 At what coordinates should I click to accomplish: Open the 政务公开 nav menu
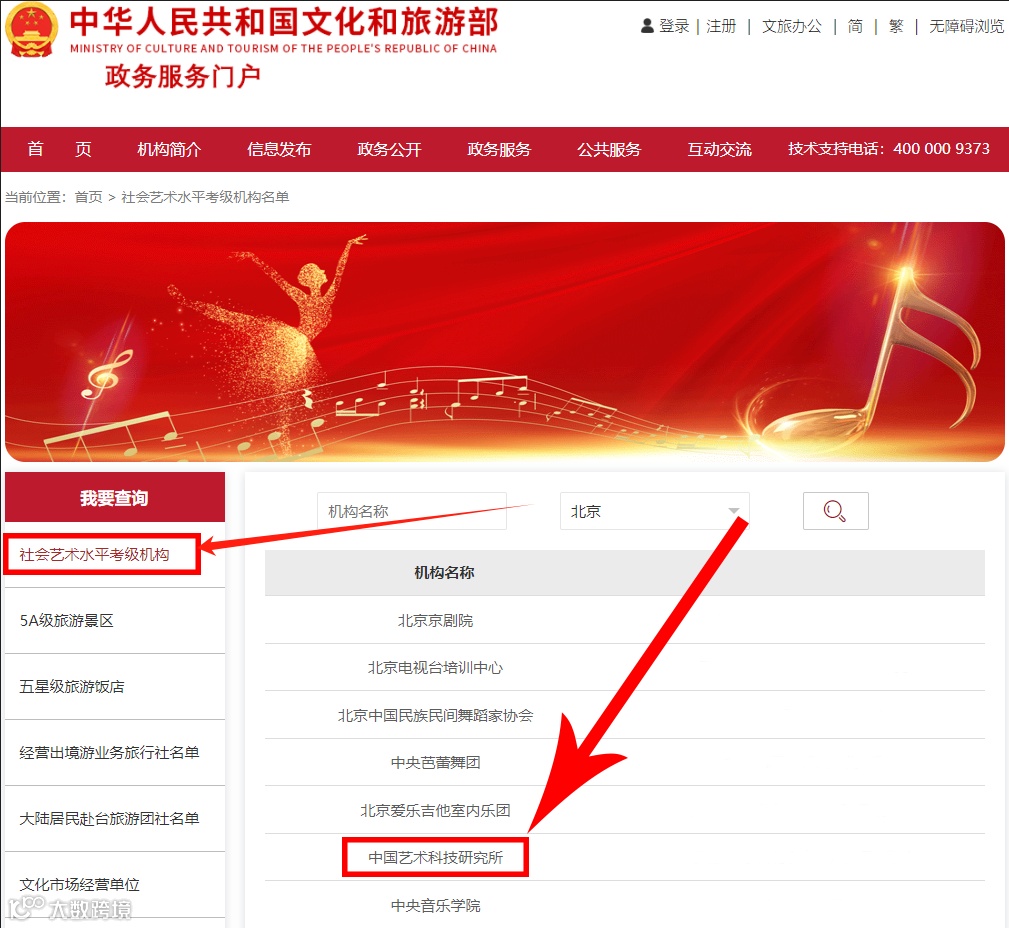pyautogui.click(x=389, y=149)
